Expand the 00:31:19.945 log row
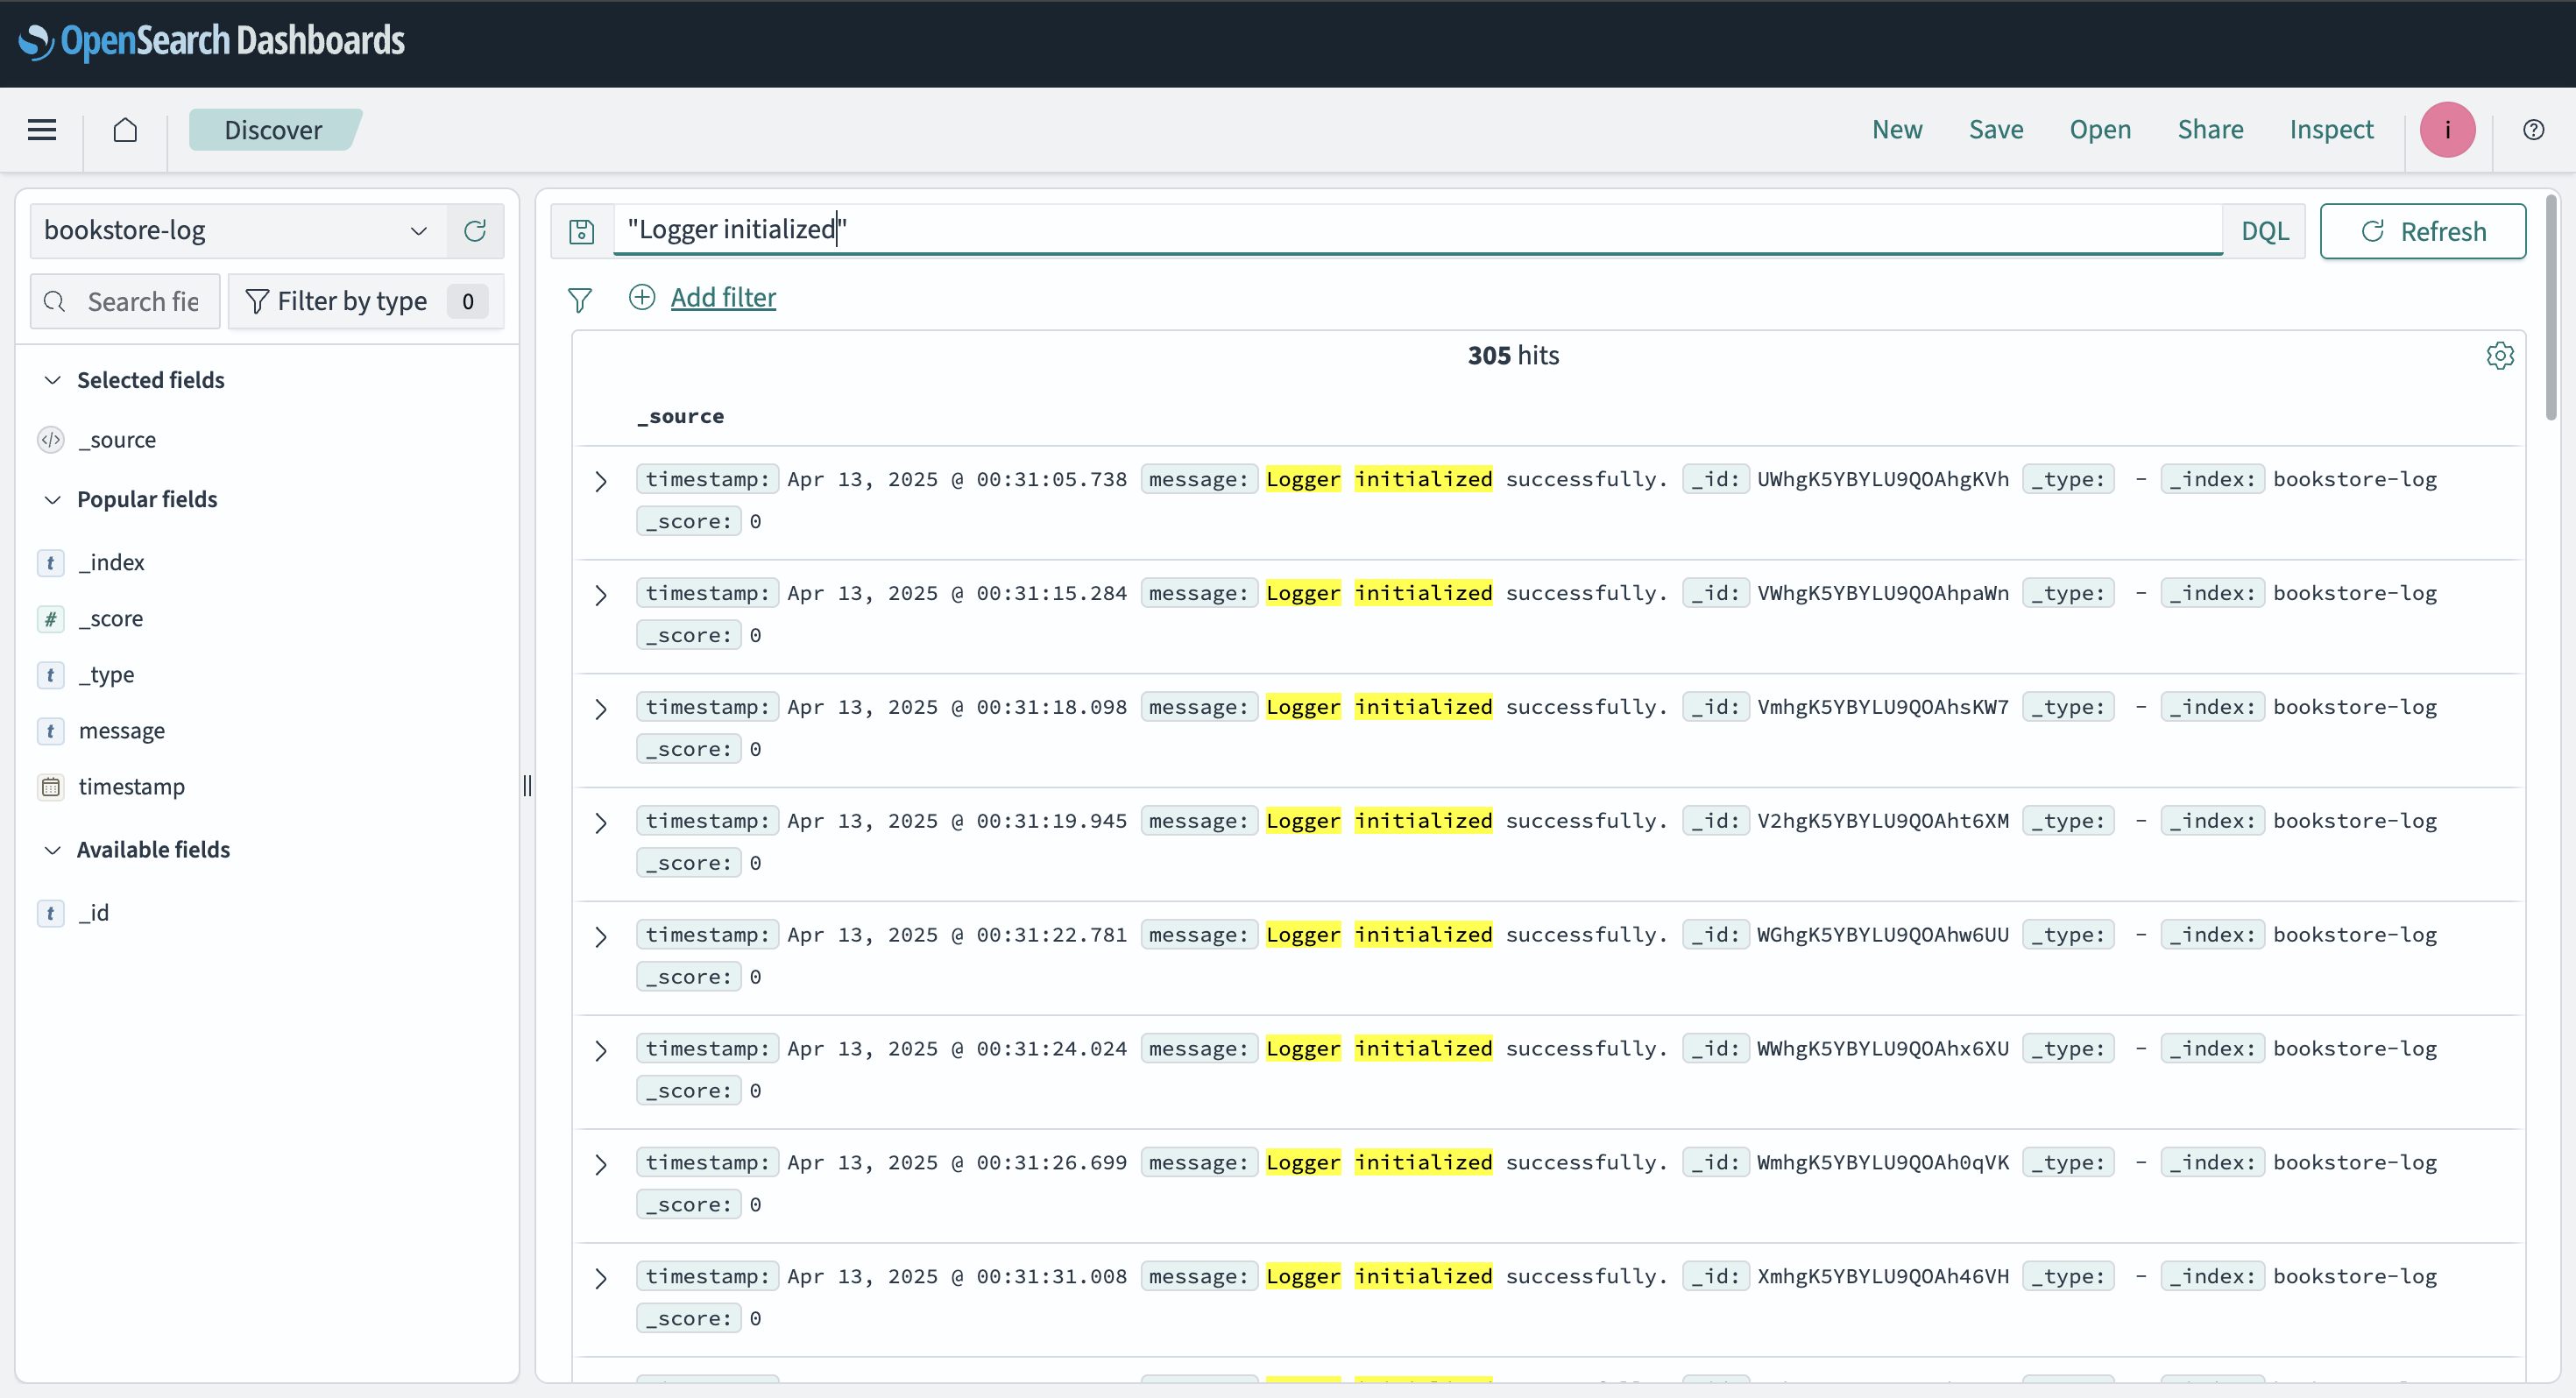This screenshot has width=2576, height=1398. coord(601,823)
